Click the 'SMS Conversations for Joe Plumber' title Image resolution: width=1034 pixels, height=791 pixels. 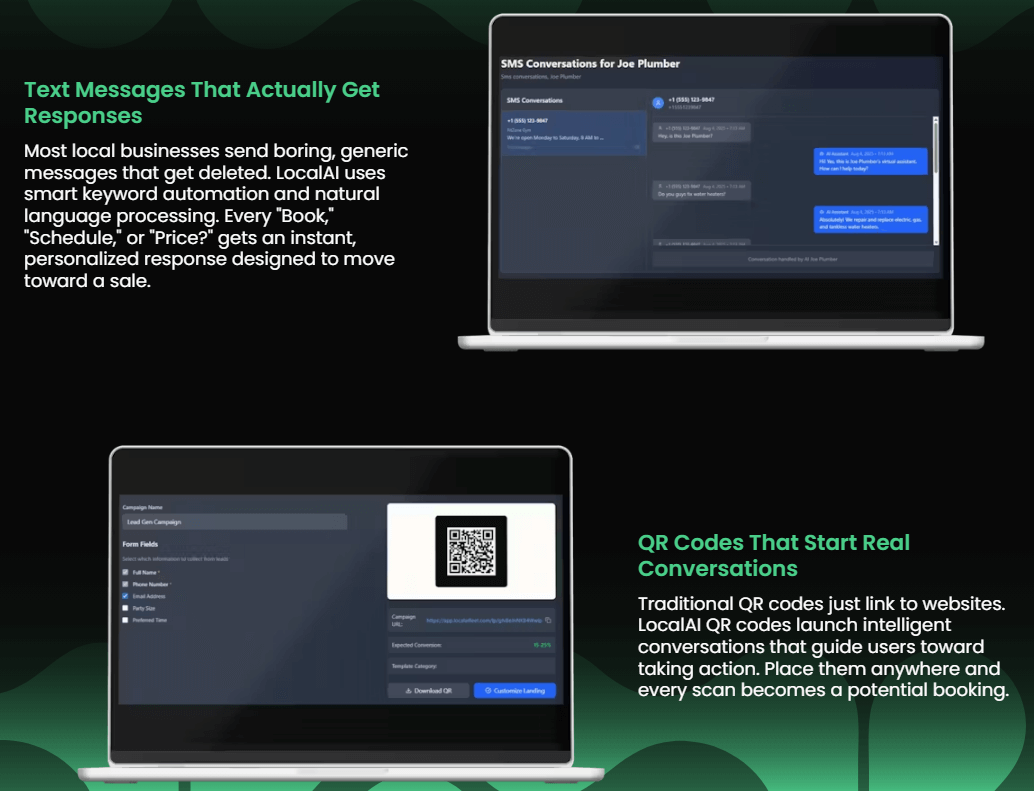click(x=590, y=64)
